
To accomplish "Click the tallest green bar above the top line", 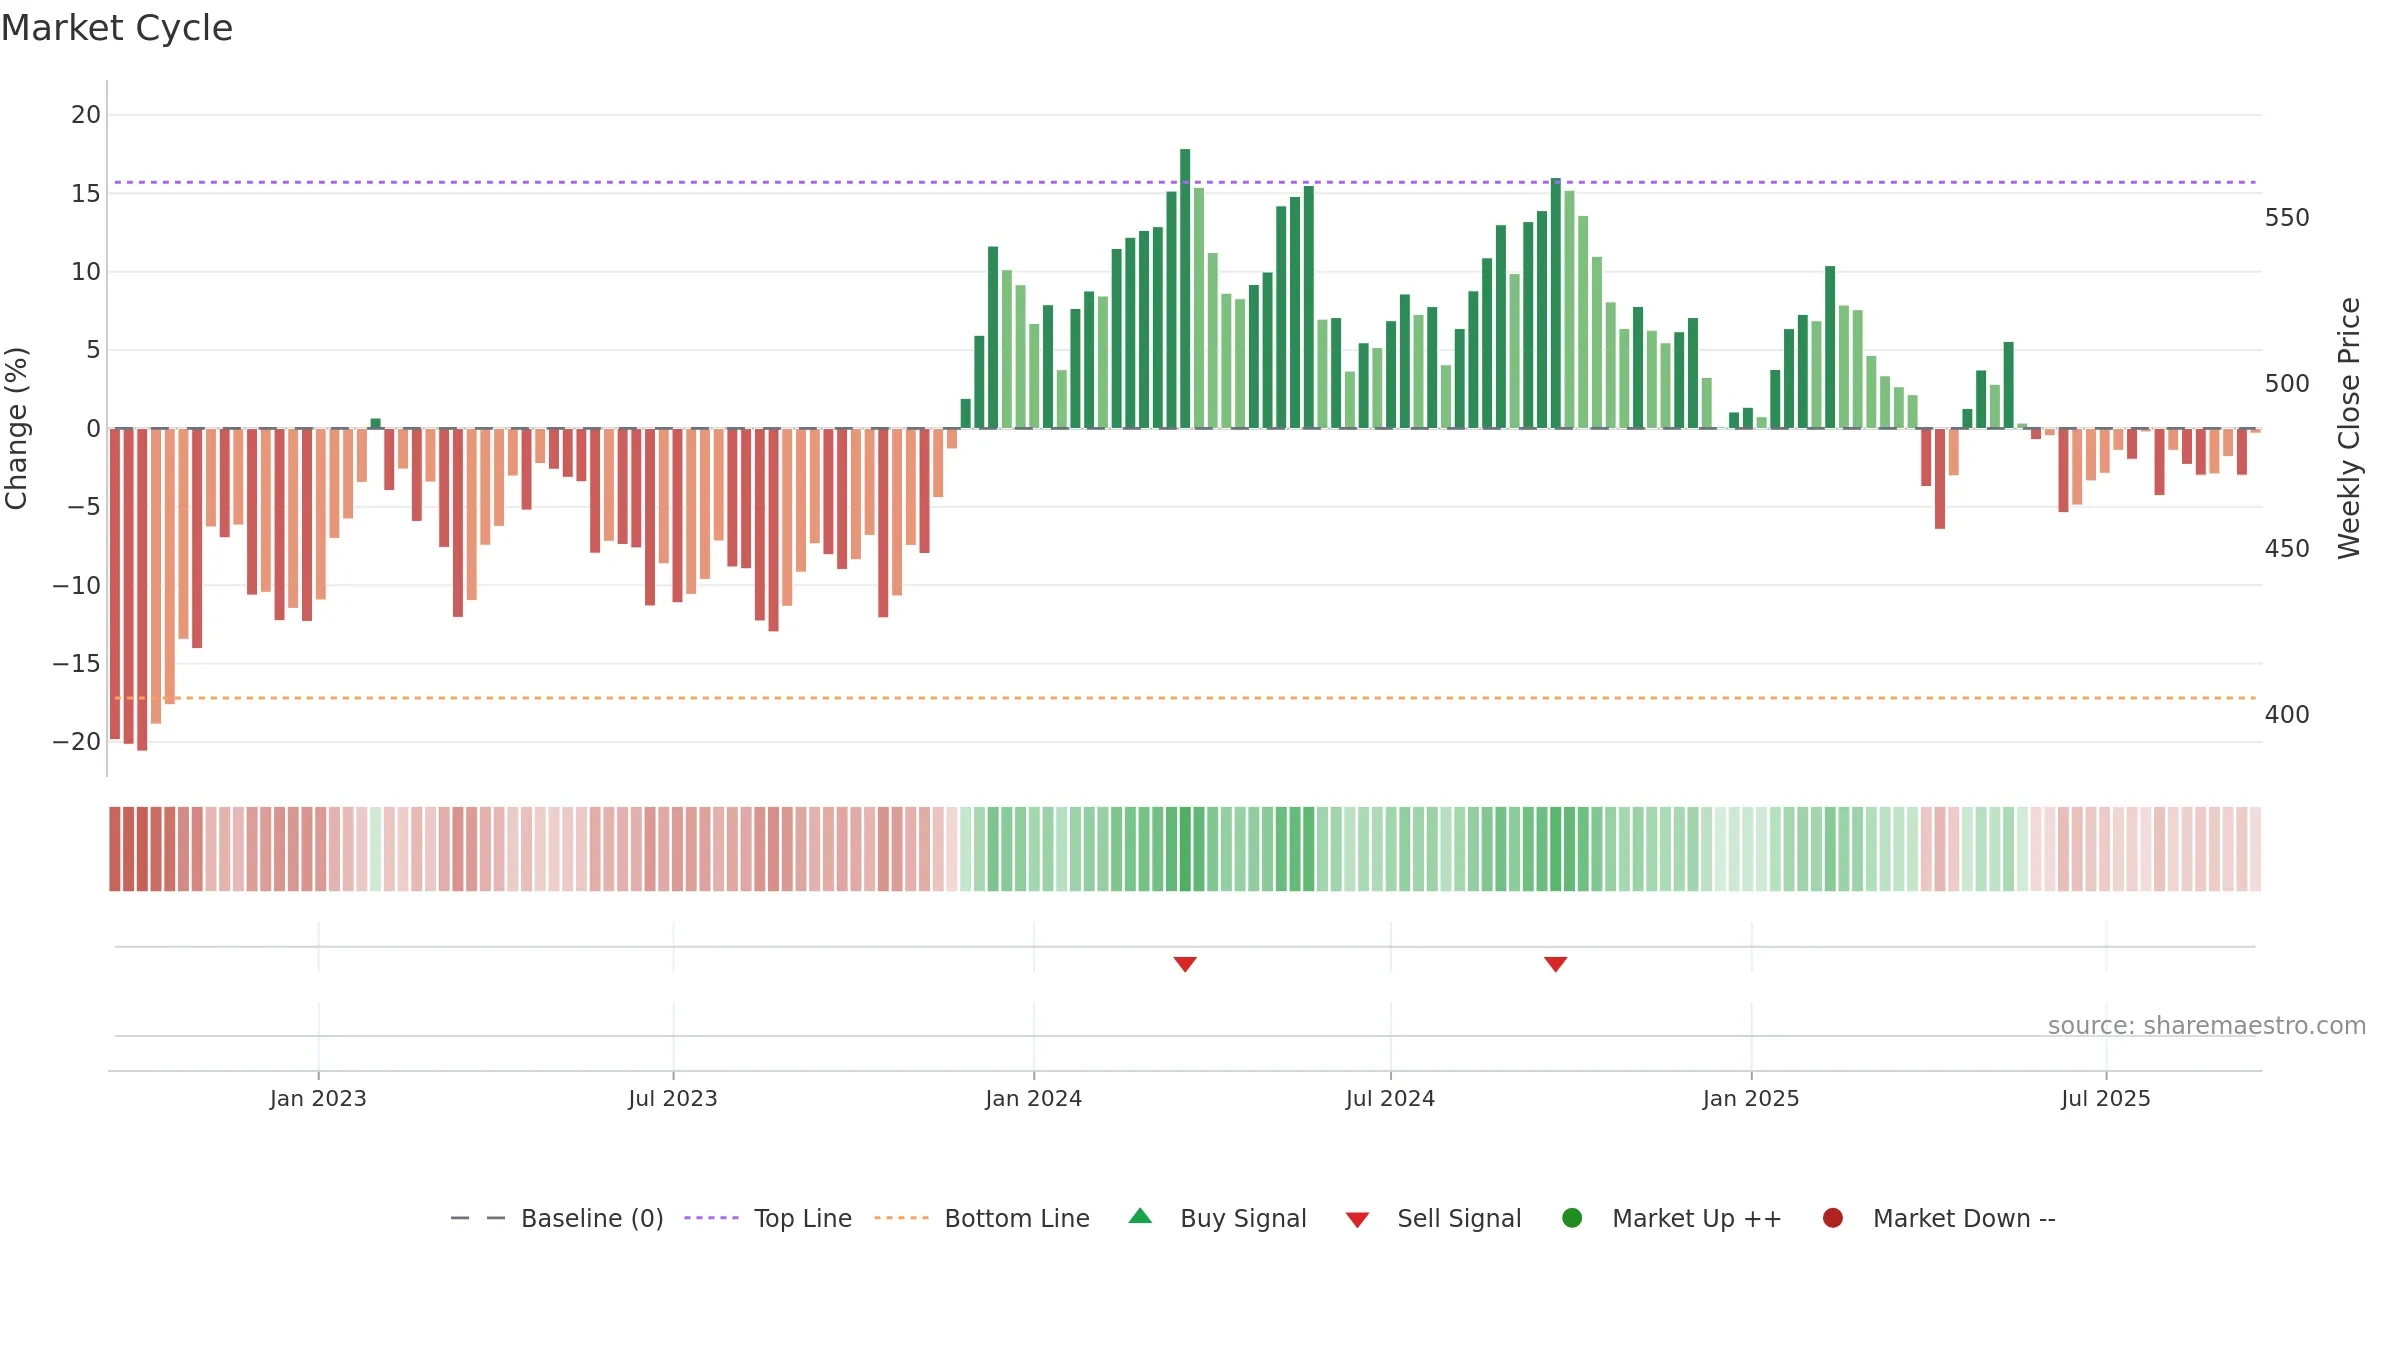I will tap(1185, 288).
